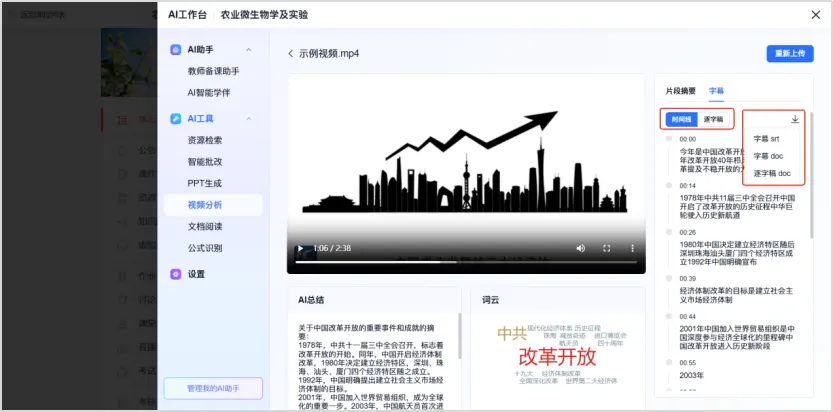Viewport: 833px width, 412px height.
Task: Click the AI工具 section icon
Action: [x=175, y=118]
